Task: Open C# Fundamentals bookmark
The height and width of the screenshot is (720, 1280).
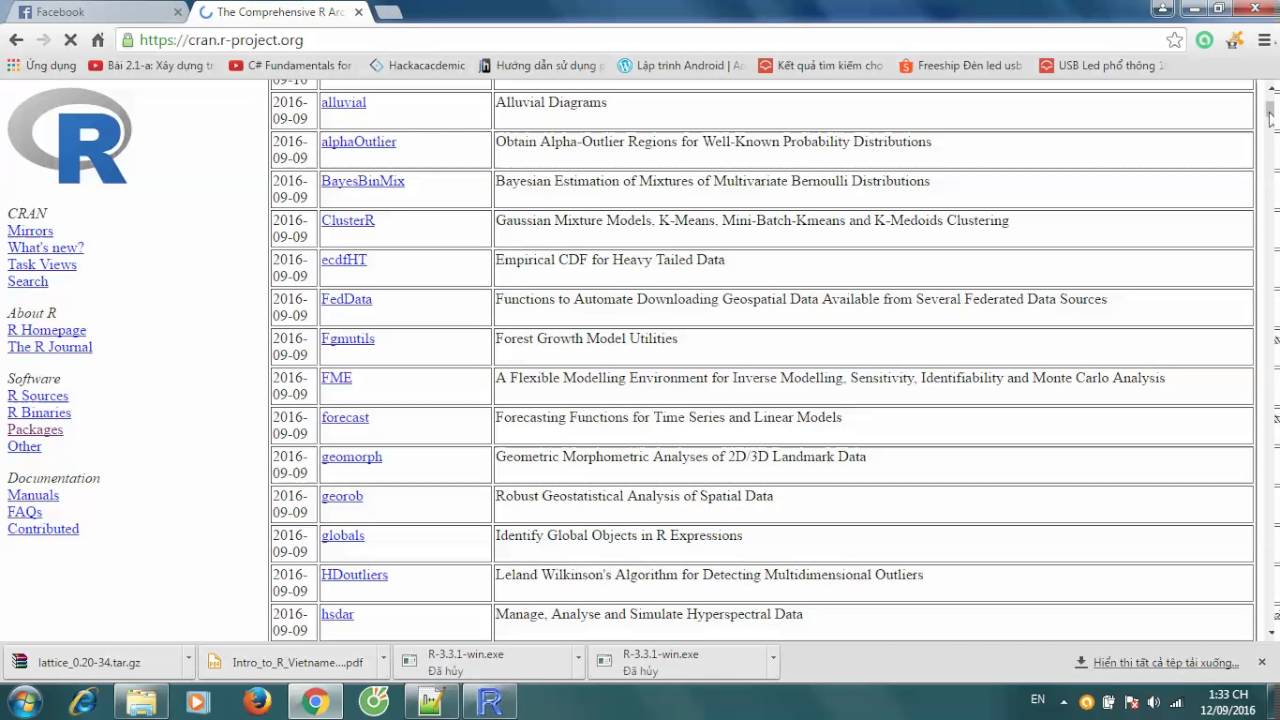Action: (290, 65)
